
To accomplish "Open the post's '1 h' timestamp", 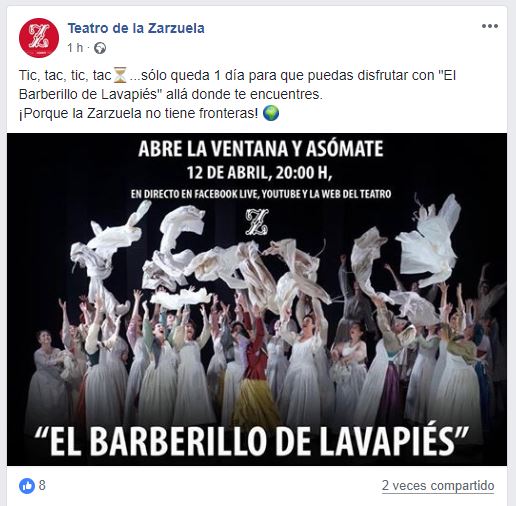I will 75,48.
